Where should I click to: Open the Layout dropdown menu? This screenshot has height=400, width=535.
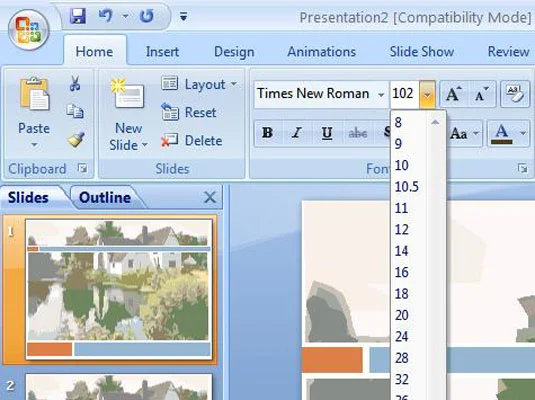tap(199, 84)
